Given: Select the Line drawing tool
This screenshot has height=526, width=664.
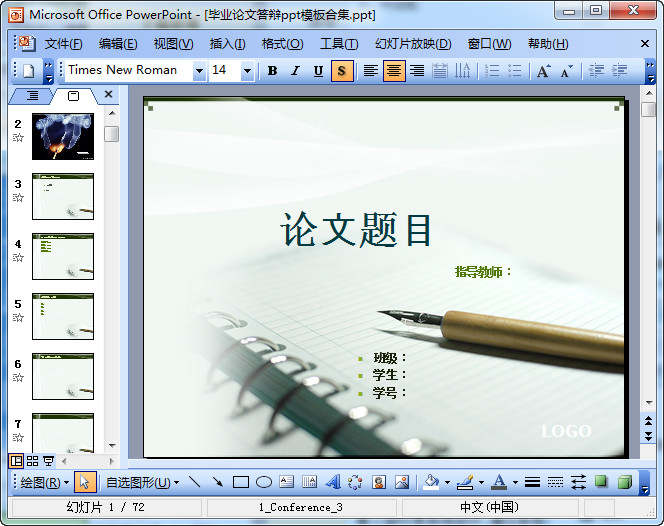Looking at the screenshot, I should (195, 482).
